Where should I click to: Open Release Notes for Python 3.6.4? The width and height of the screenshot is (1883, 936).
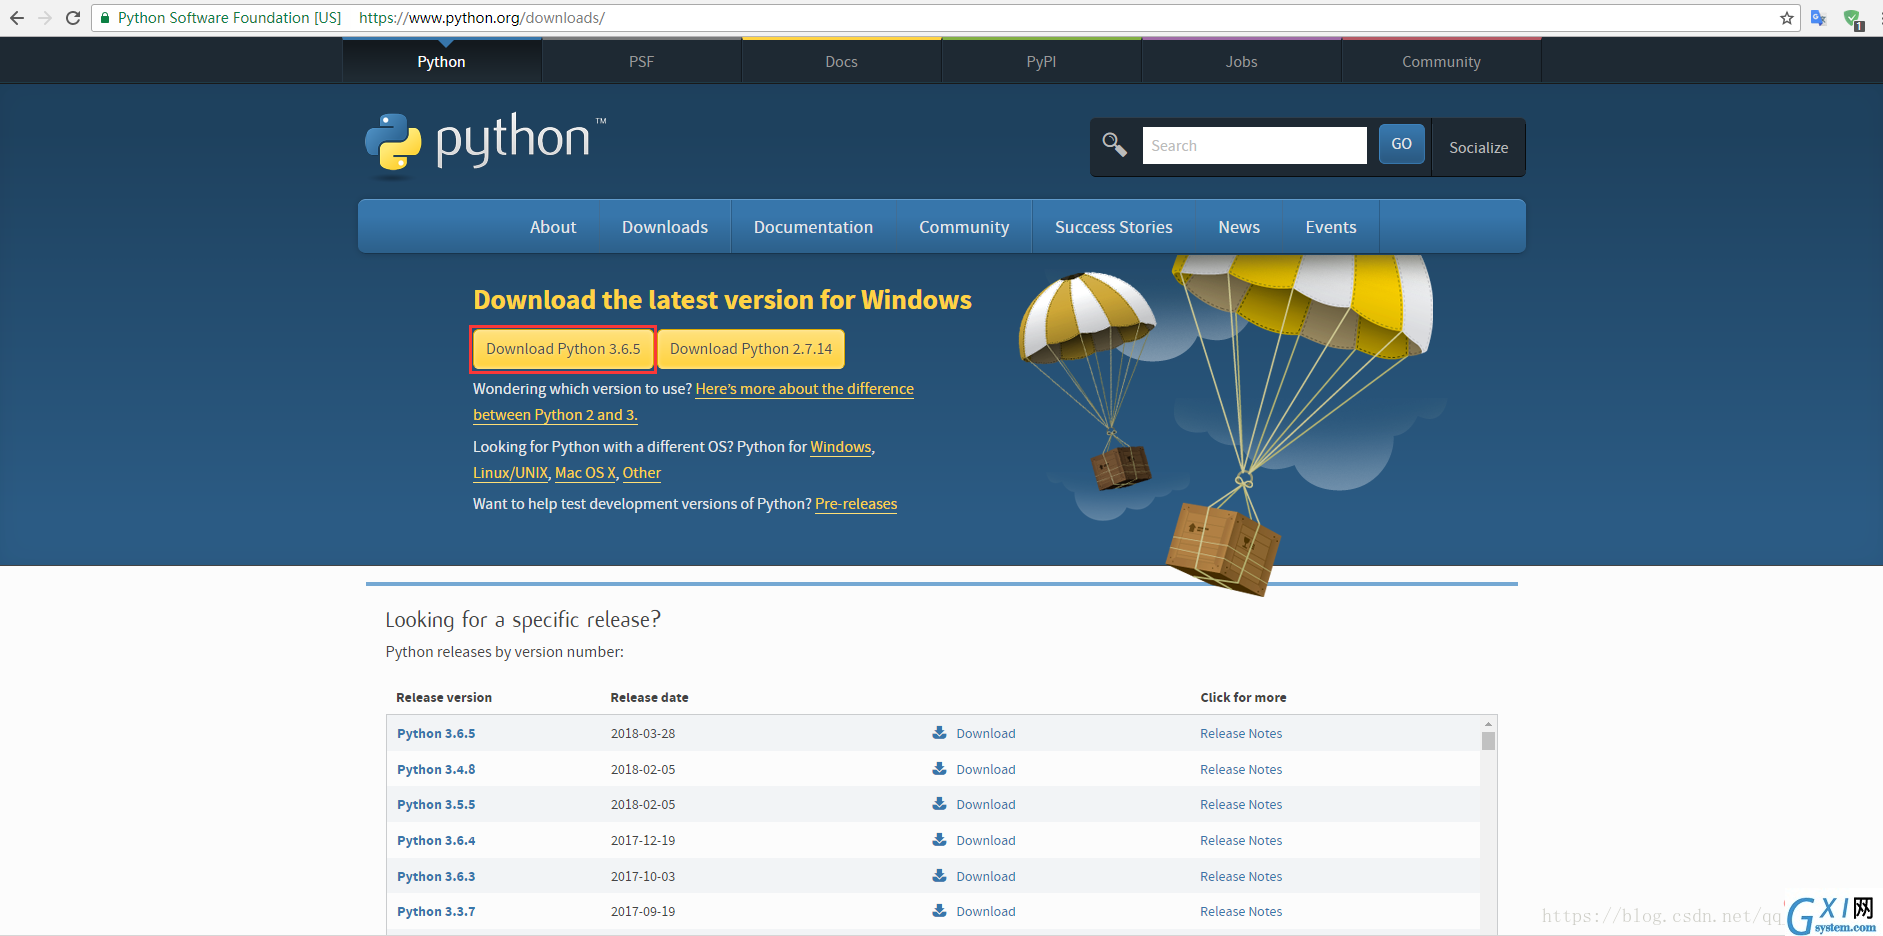click(1241, 840)
